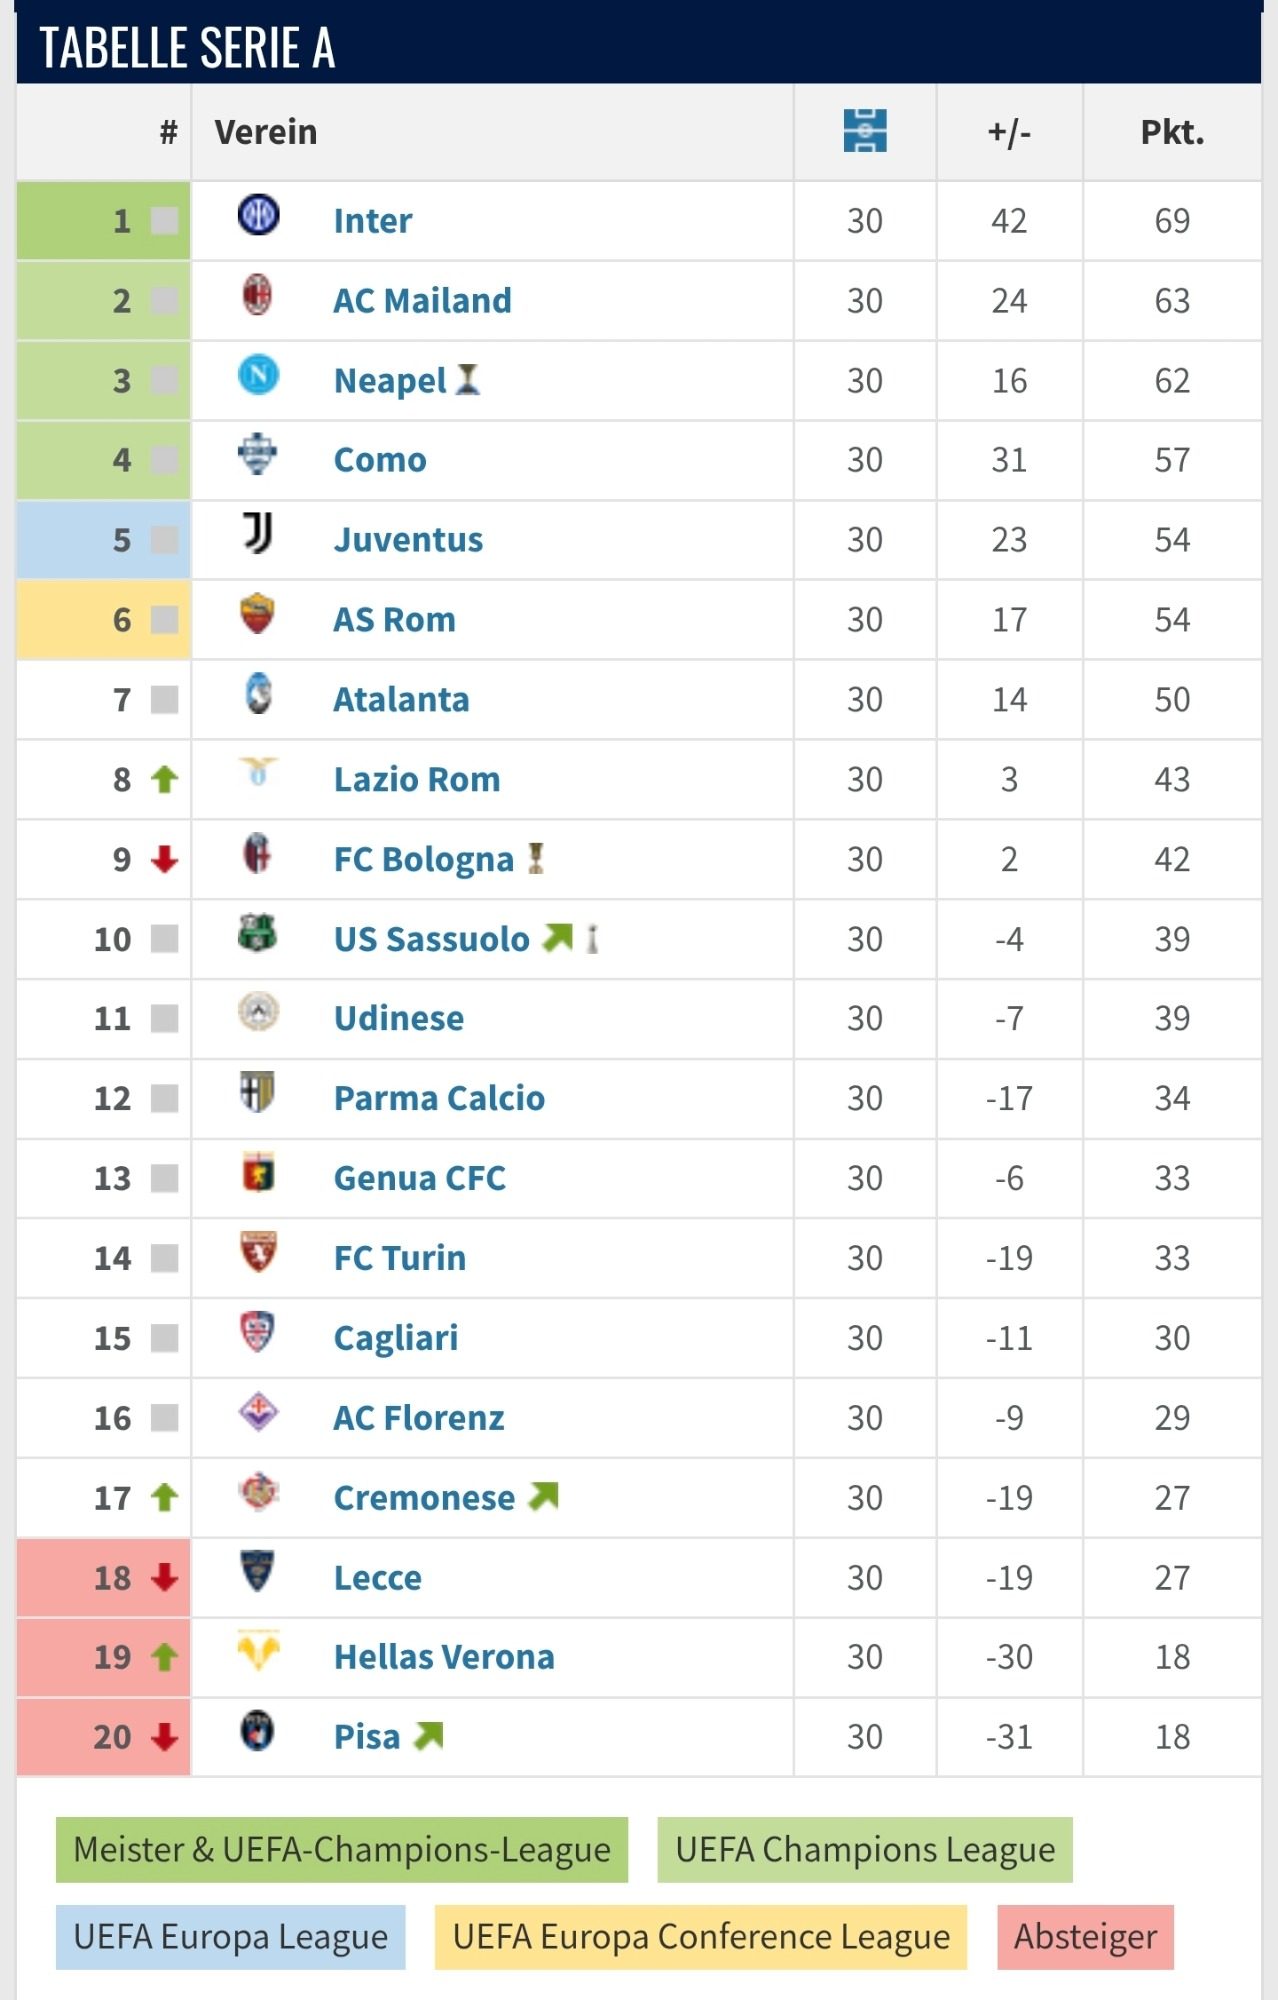Viewport: 1278px width, 2000px height.
Task: Click the promoted arrow icon beside Cremonese
Action: click(544, 1496)
